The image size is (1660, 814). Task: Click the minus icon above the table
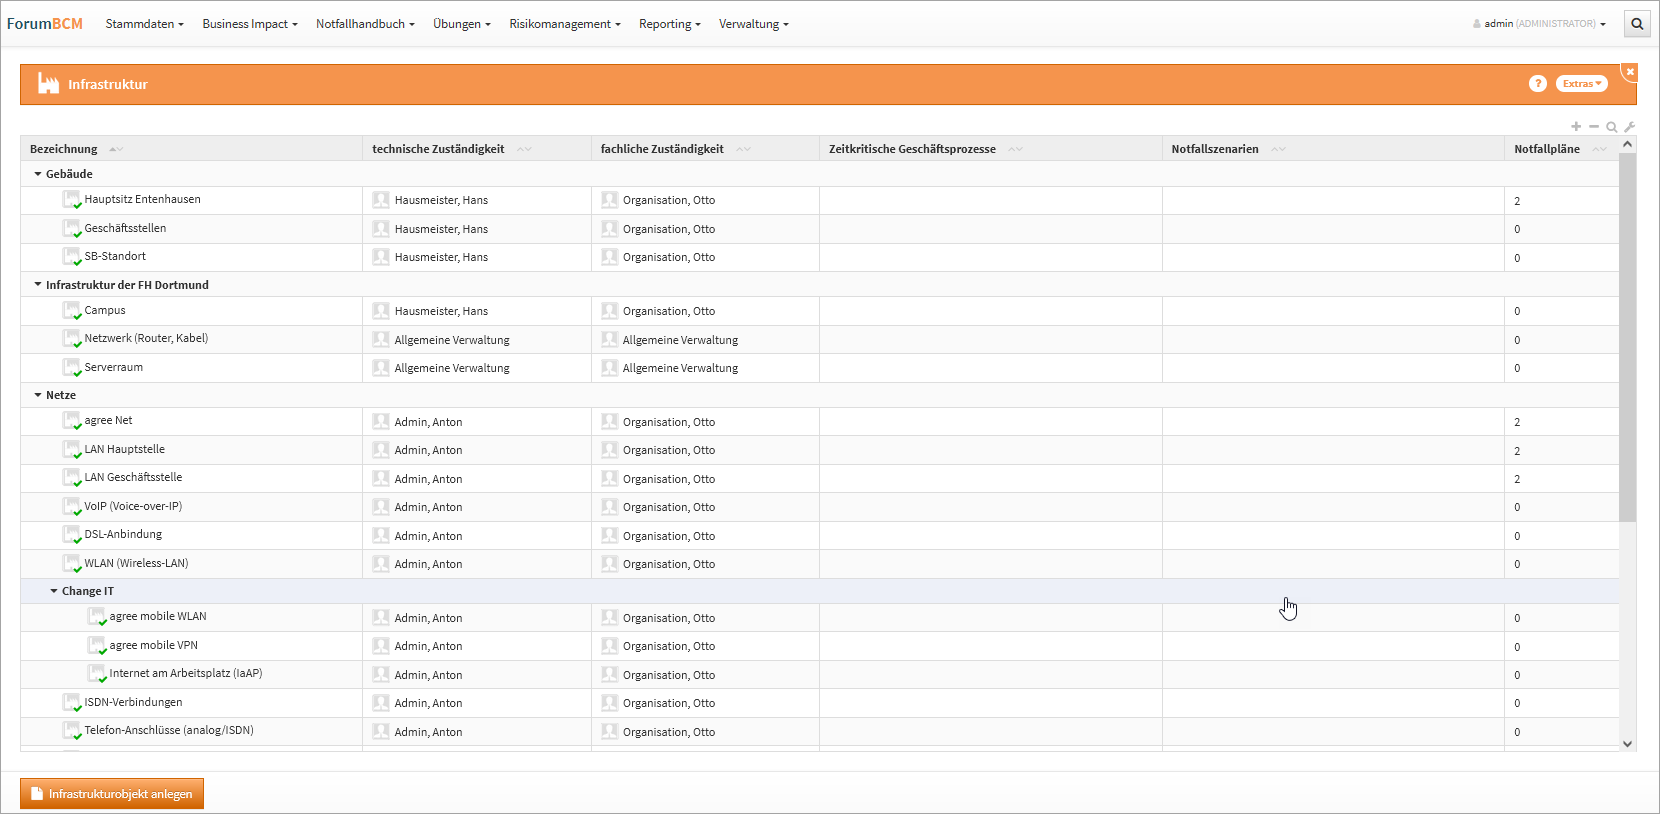(x=1594, y=127)
